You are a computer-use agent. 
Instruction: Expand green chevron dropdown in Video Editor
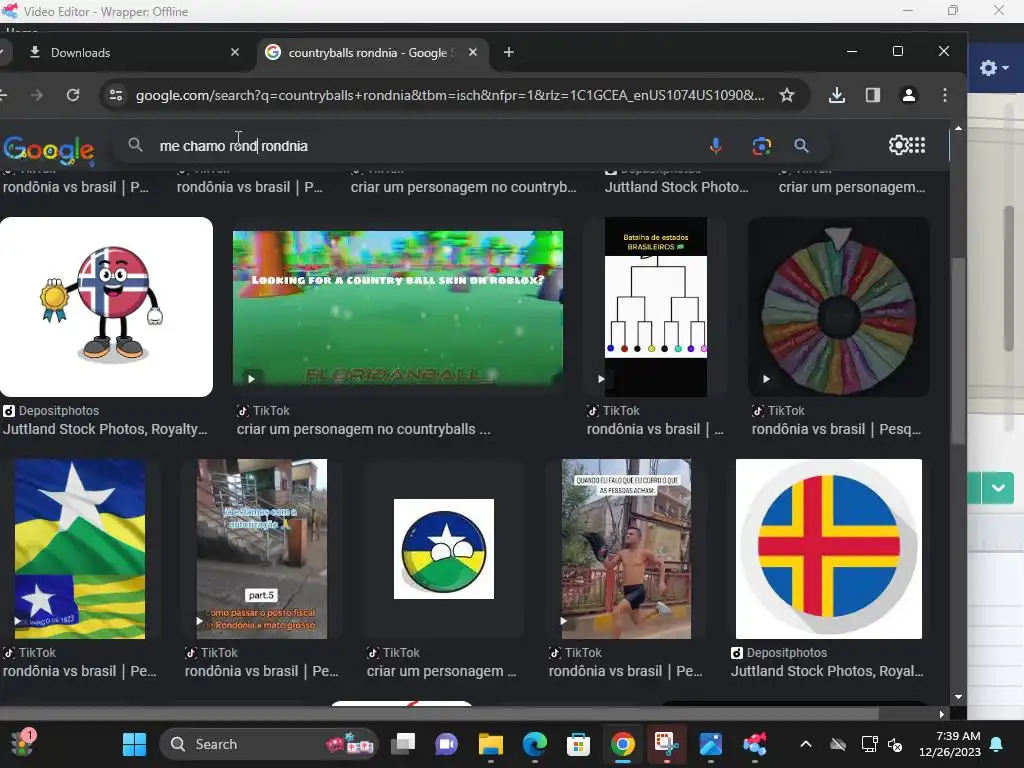tap(999, 488)
